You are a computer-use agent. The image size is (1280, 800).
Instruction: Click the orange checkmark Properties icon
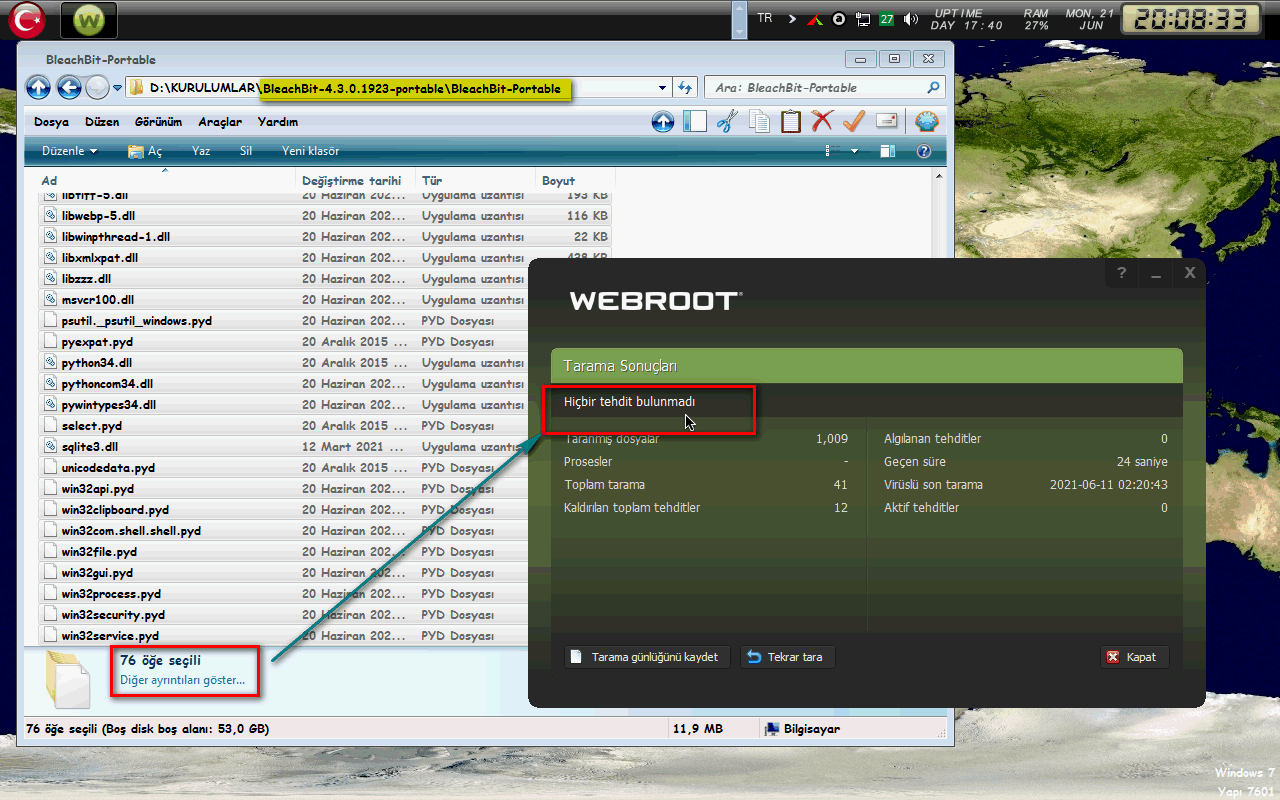853,122
